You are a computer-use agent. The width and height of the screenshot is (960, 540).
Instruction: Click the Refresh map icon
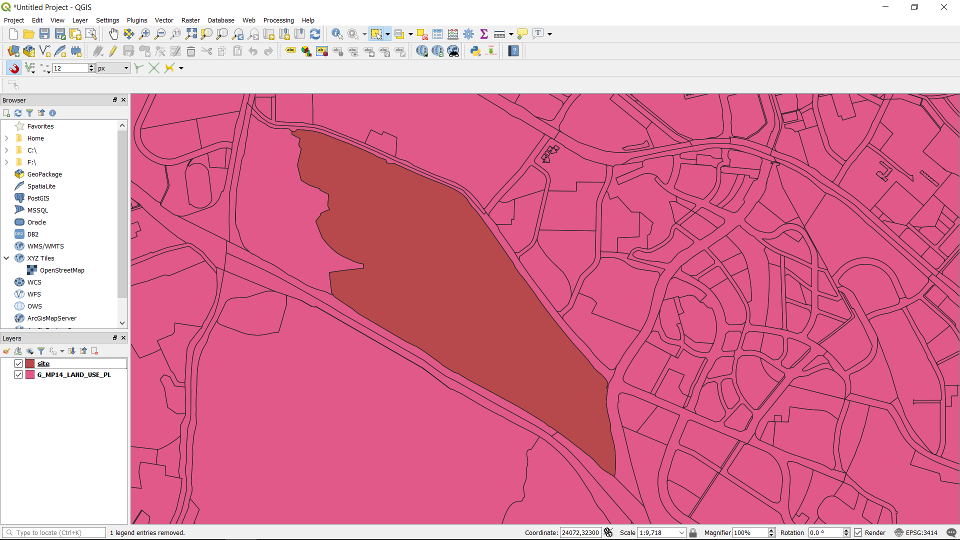[x=315, y=34]
